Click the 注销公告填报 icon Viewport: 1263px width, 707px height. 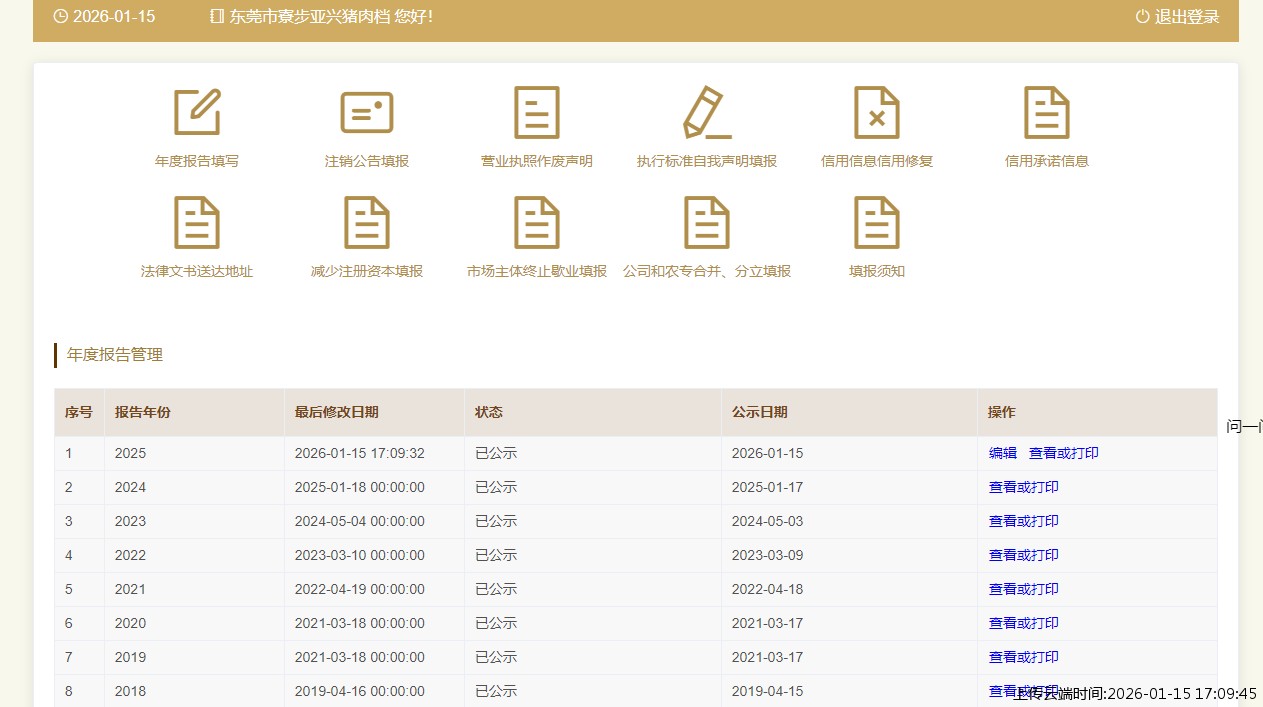click(367, 112)
